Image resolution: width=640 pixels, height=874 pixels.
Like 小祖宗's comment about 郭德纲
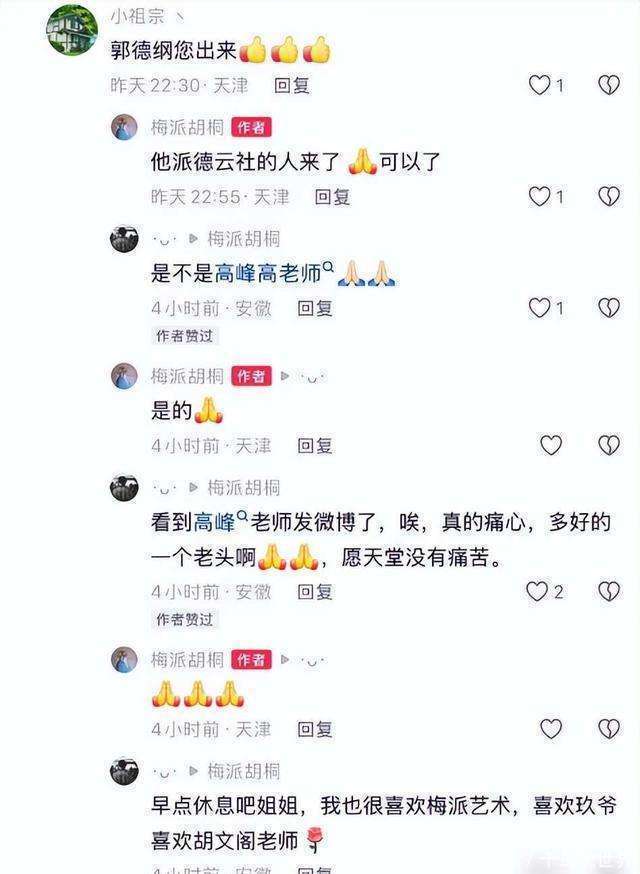pos(539,85)
